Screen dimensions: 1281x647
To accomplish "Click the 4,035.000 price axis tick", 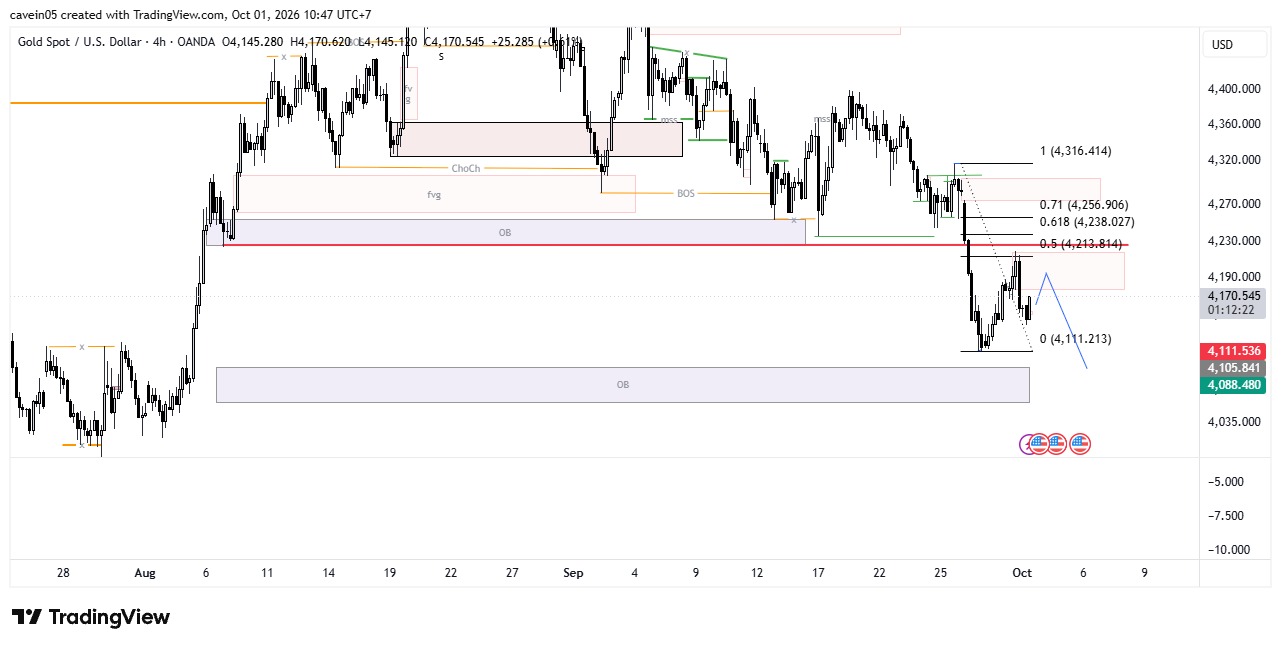I will pyautogui.click(x=1232, y=422).
